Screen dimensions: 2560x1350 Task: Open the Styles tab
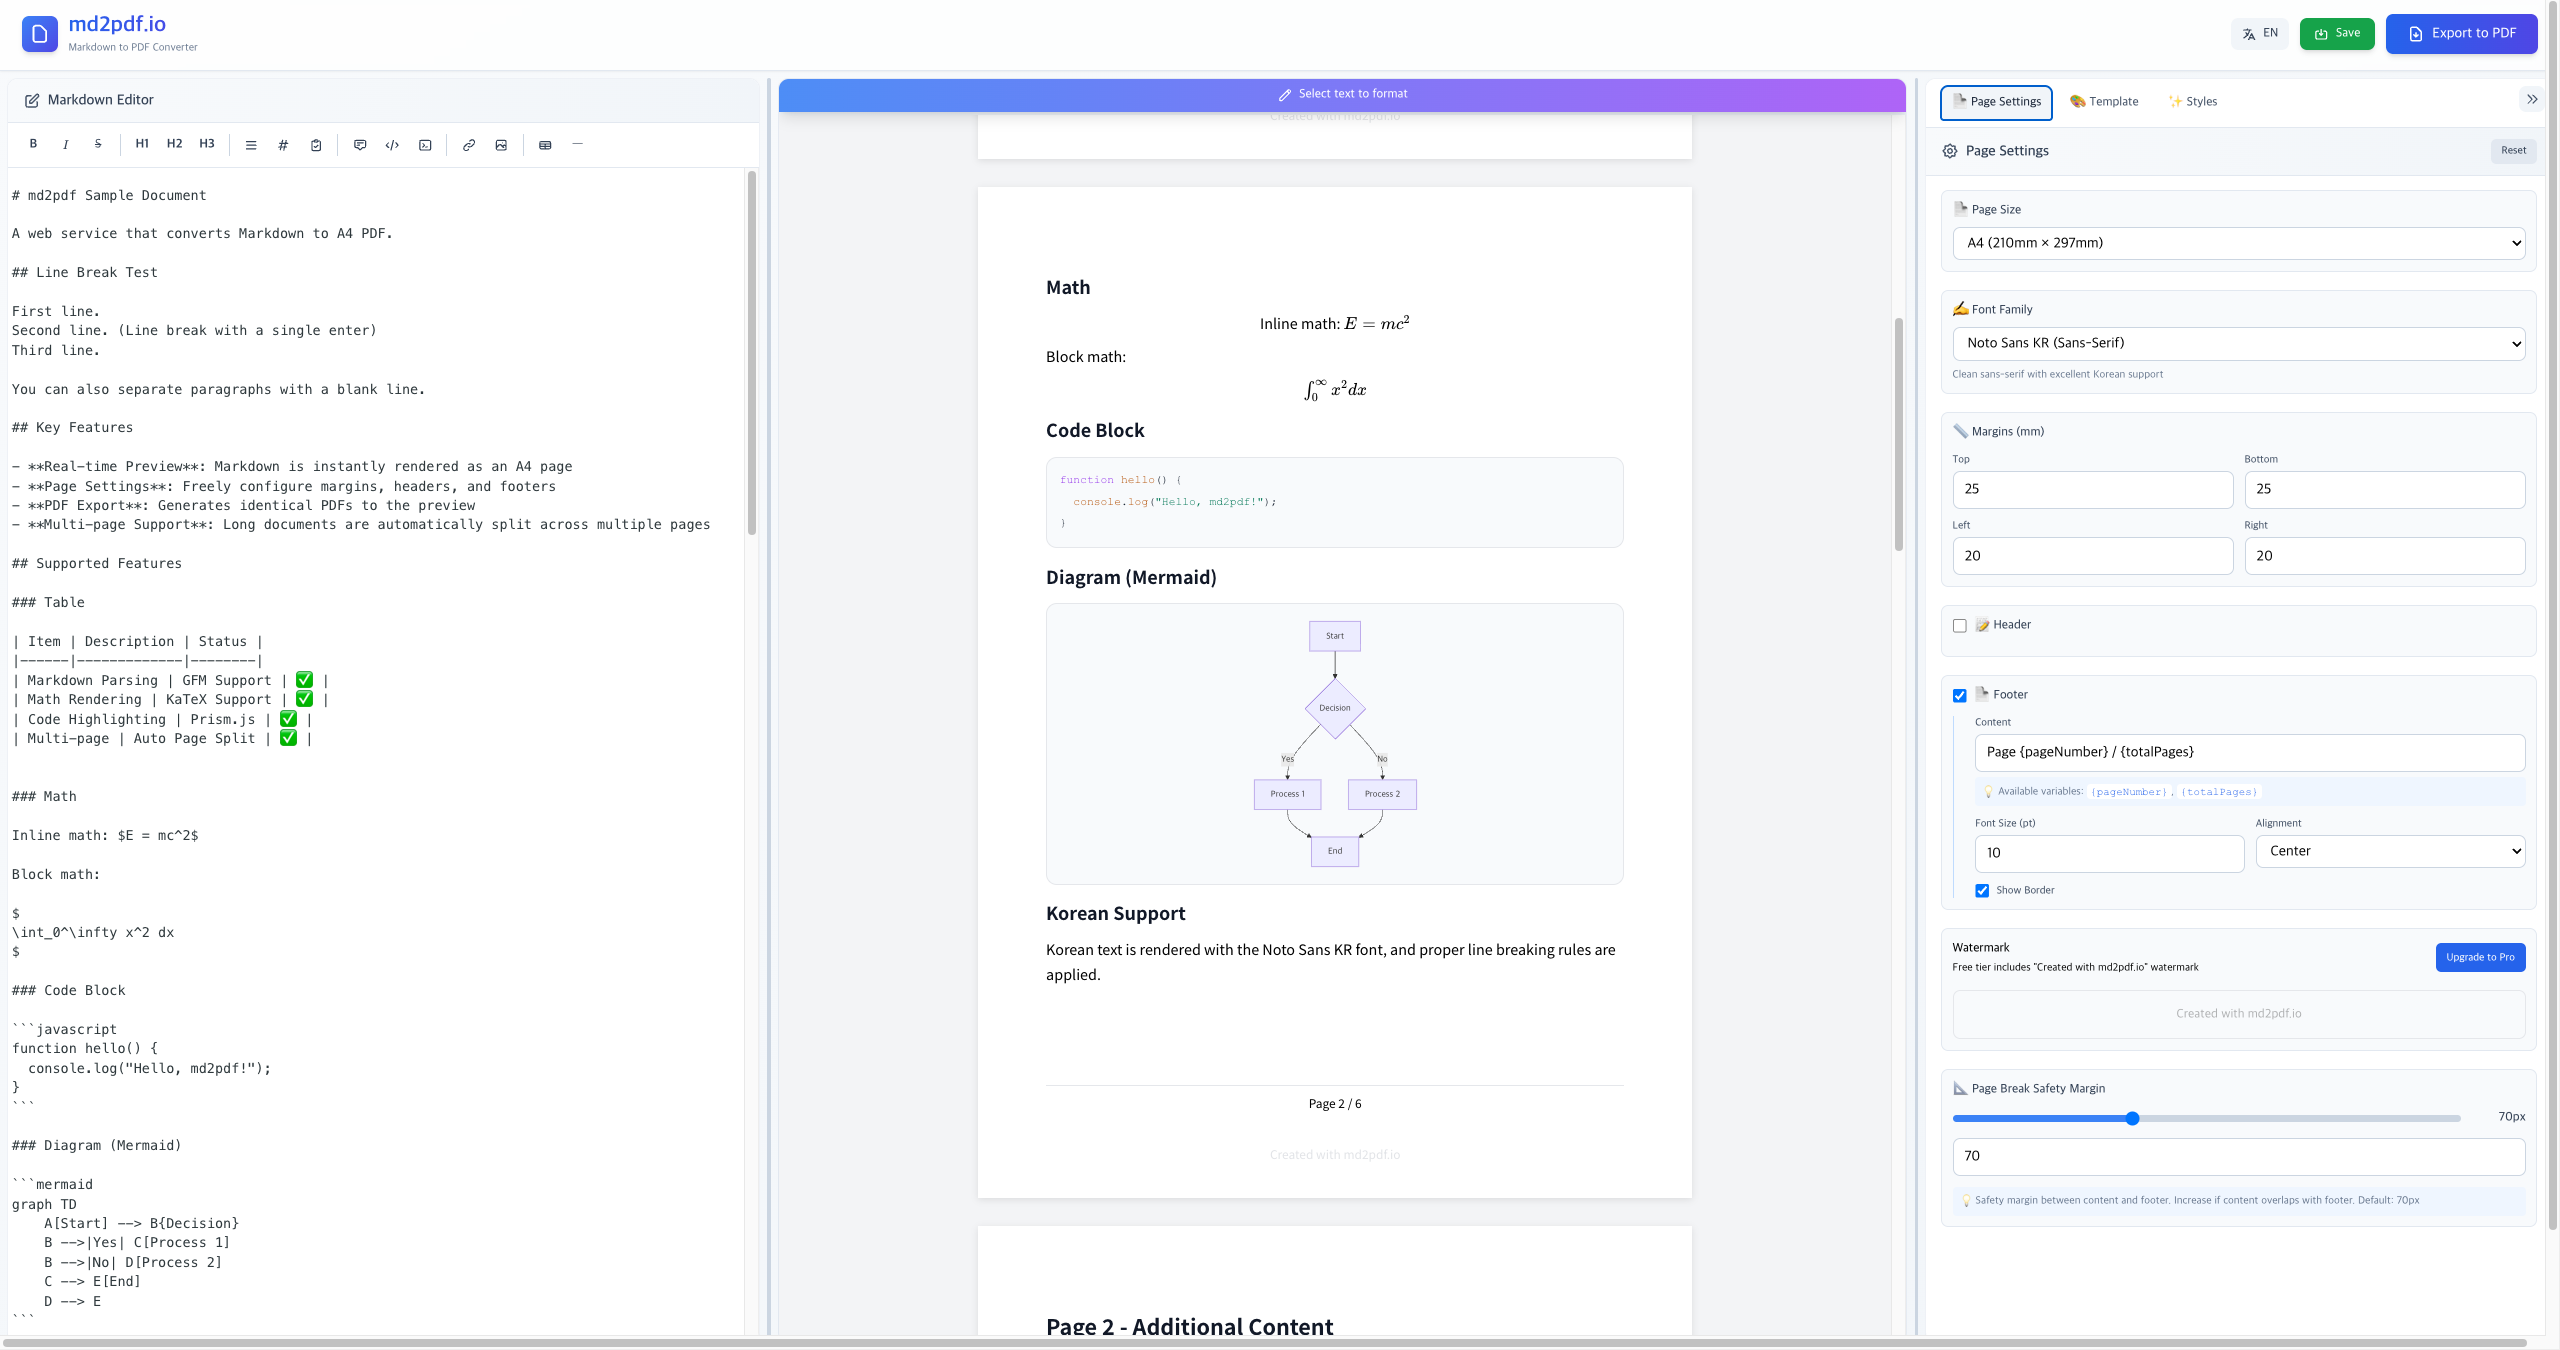pyautogui.click(x=2192, y=101)
